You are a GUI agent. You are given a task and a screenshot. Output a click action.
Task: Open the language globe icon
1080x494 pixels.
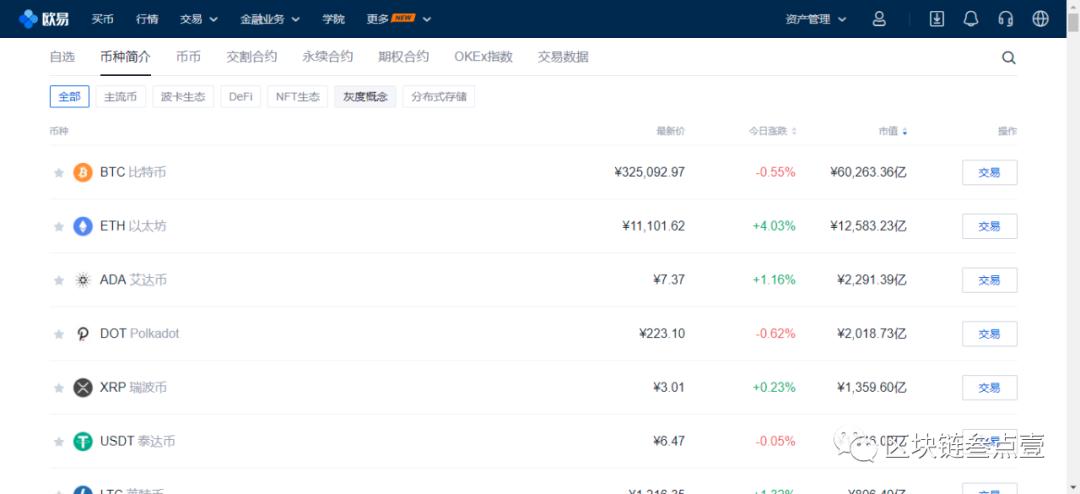[x=1040, y=19]
